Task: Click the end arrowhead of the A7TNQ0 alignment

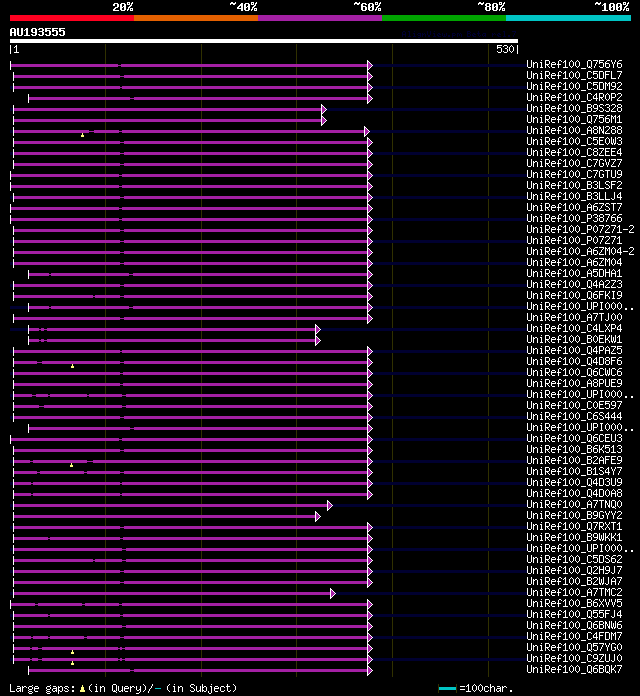Action: pos(330,506)
